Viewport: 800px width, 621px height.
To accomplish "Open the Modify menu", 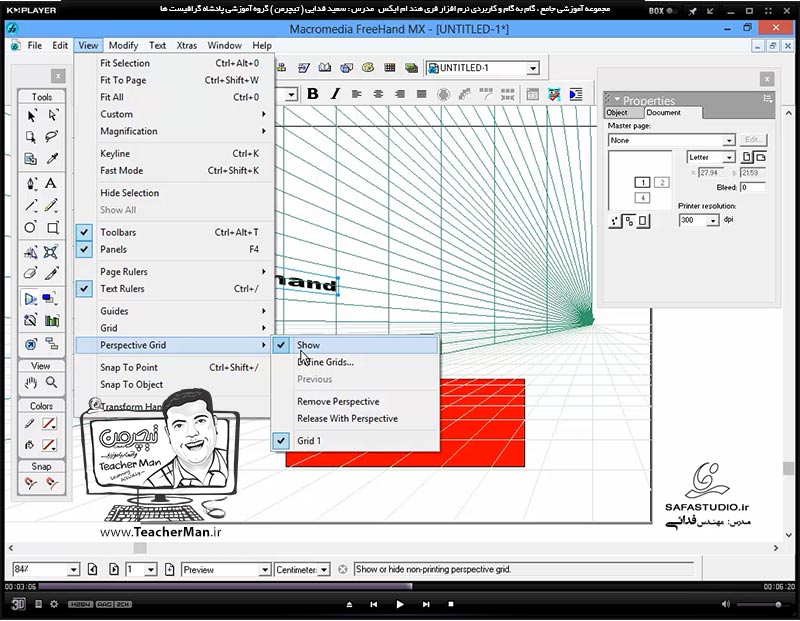I will coord(123,45).
